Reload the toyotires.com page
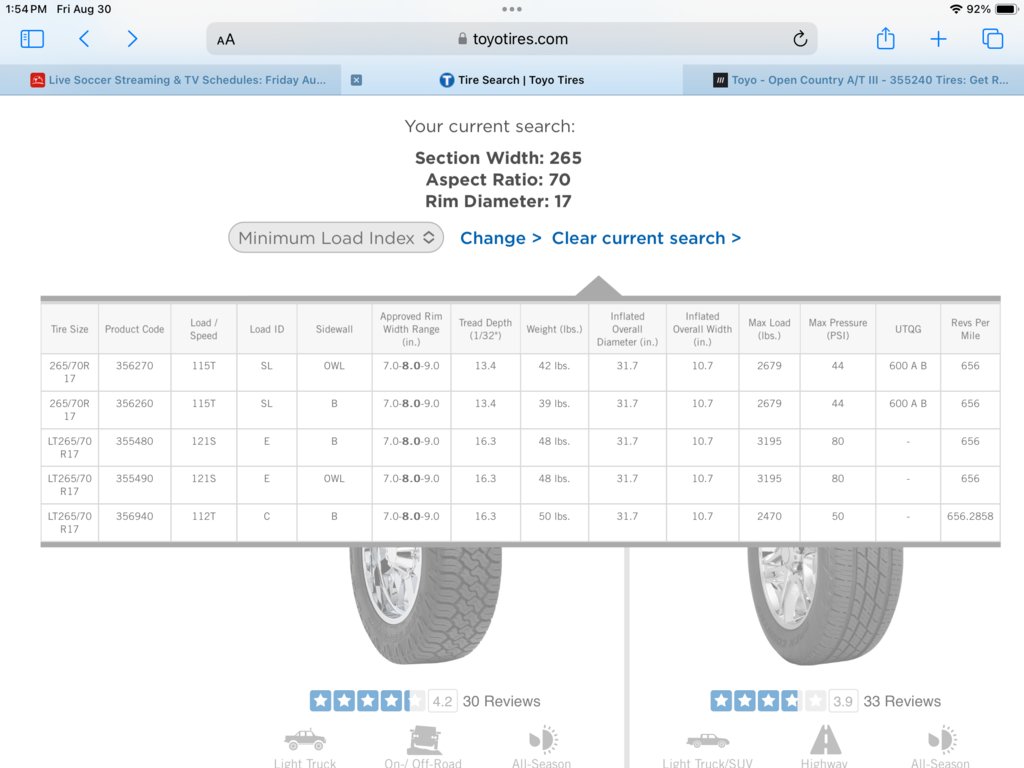 click(800, 39)
